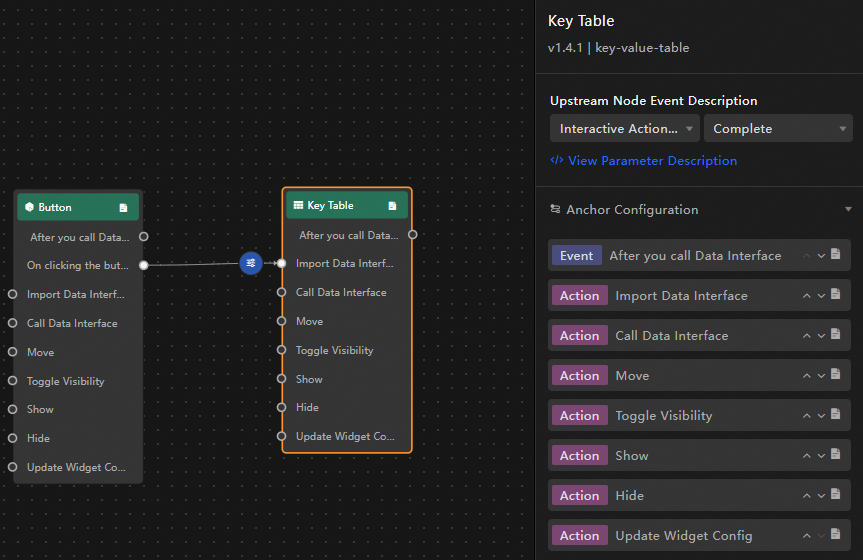Click the document icon on the Key Table node header

392,206
